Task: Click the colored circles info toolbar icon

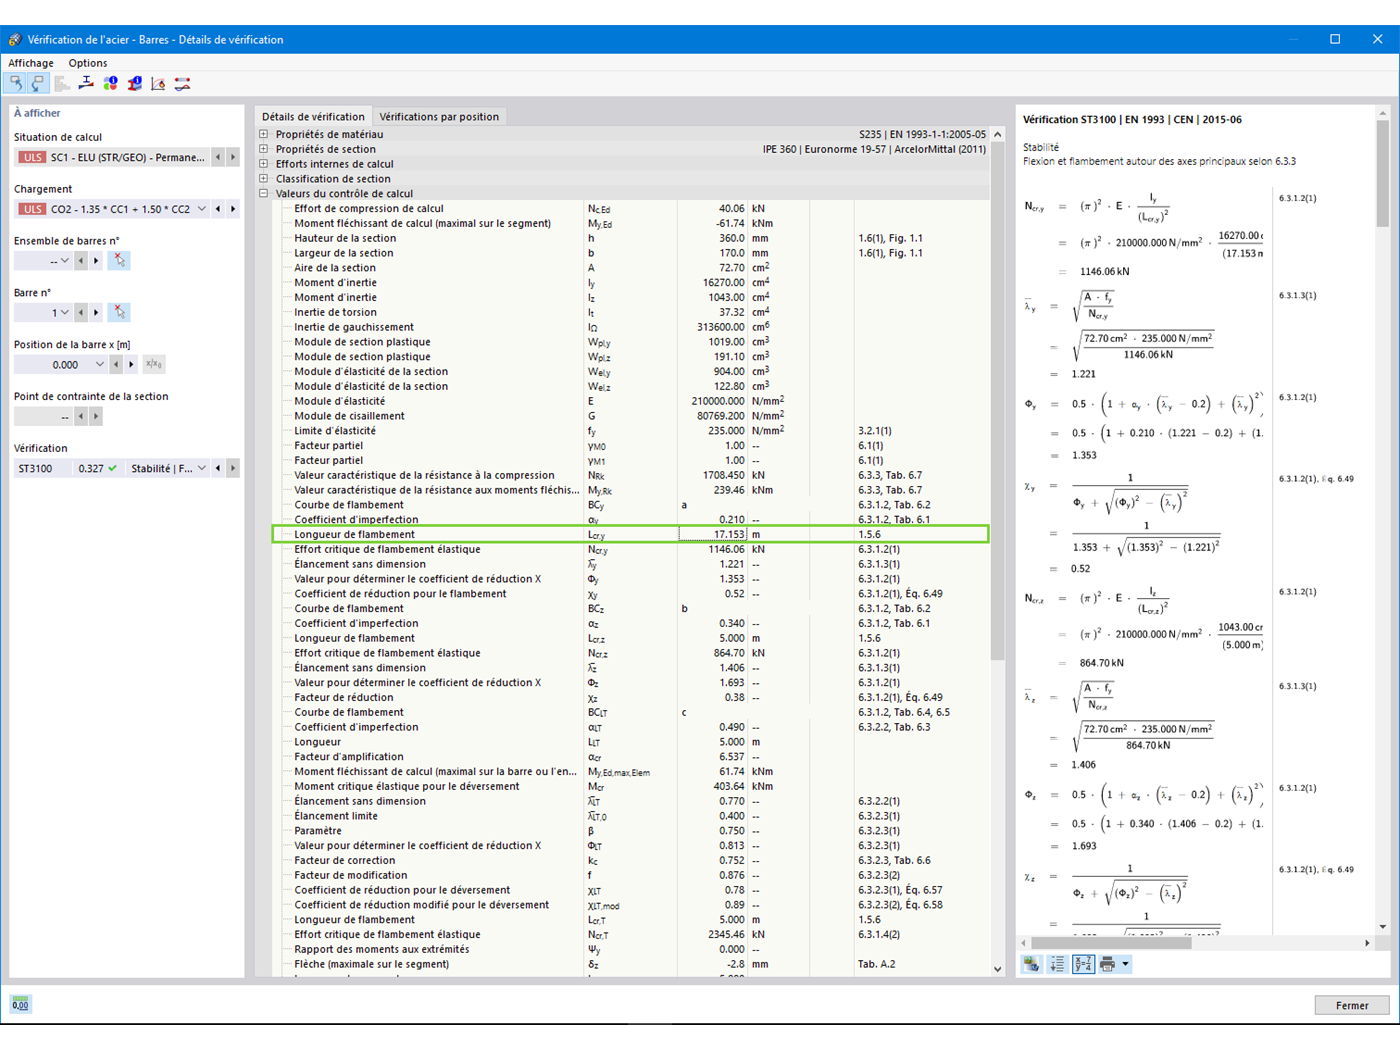Action: click(x=110, y=84)
